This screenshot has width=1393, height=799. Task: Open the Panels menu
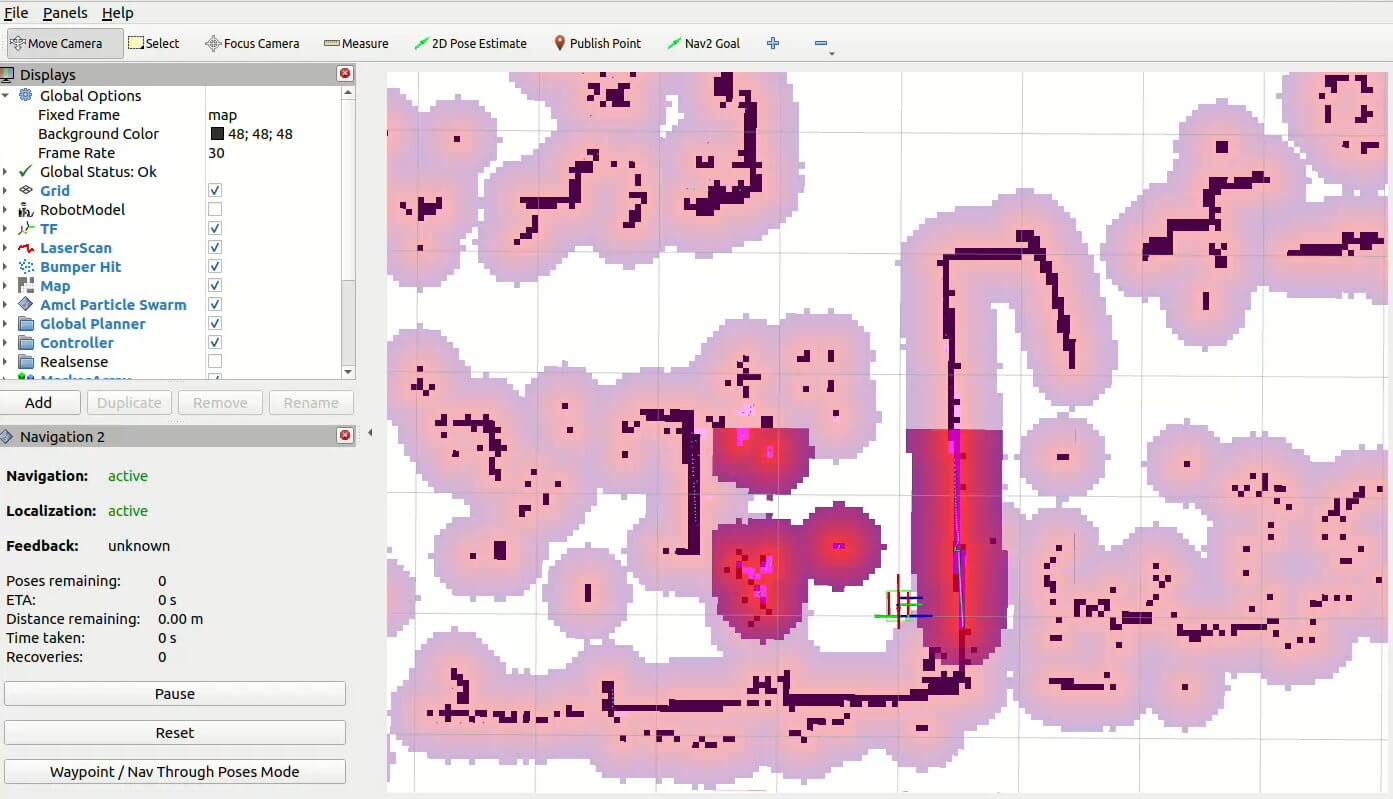click(x=65, y=13)
